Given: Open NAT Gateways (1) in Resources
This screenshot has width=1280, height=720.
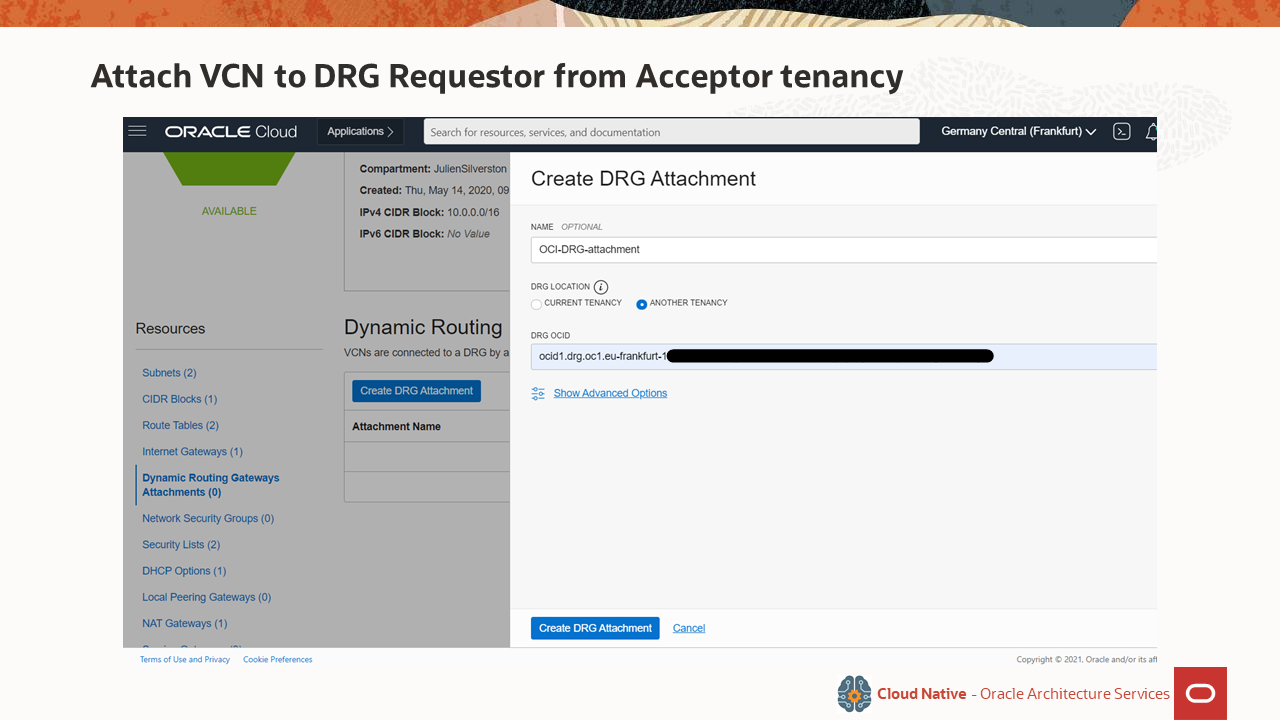Looking at the screenshot, I should click(x=185, y=623).
